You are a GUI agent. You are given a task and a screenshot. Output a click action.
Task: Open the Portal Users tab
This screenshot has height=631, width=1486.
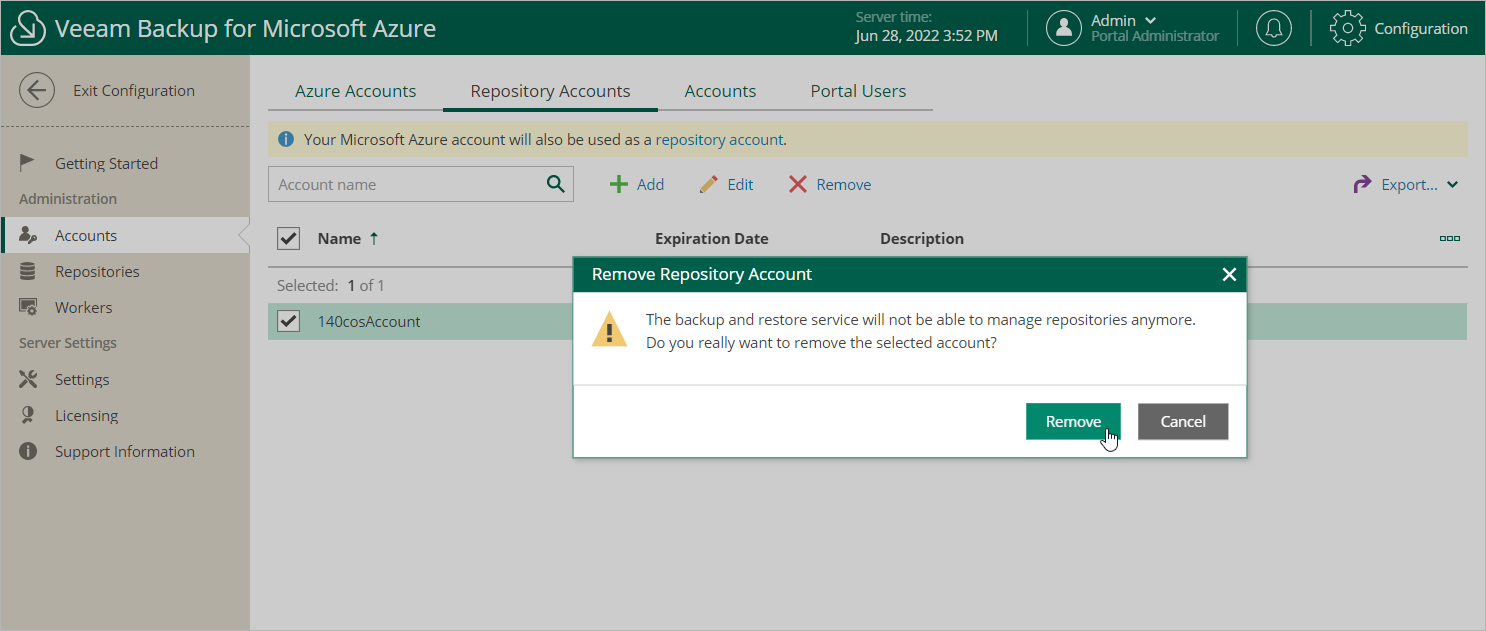coord(858,91)
